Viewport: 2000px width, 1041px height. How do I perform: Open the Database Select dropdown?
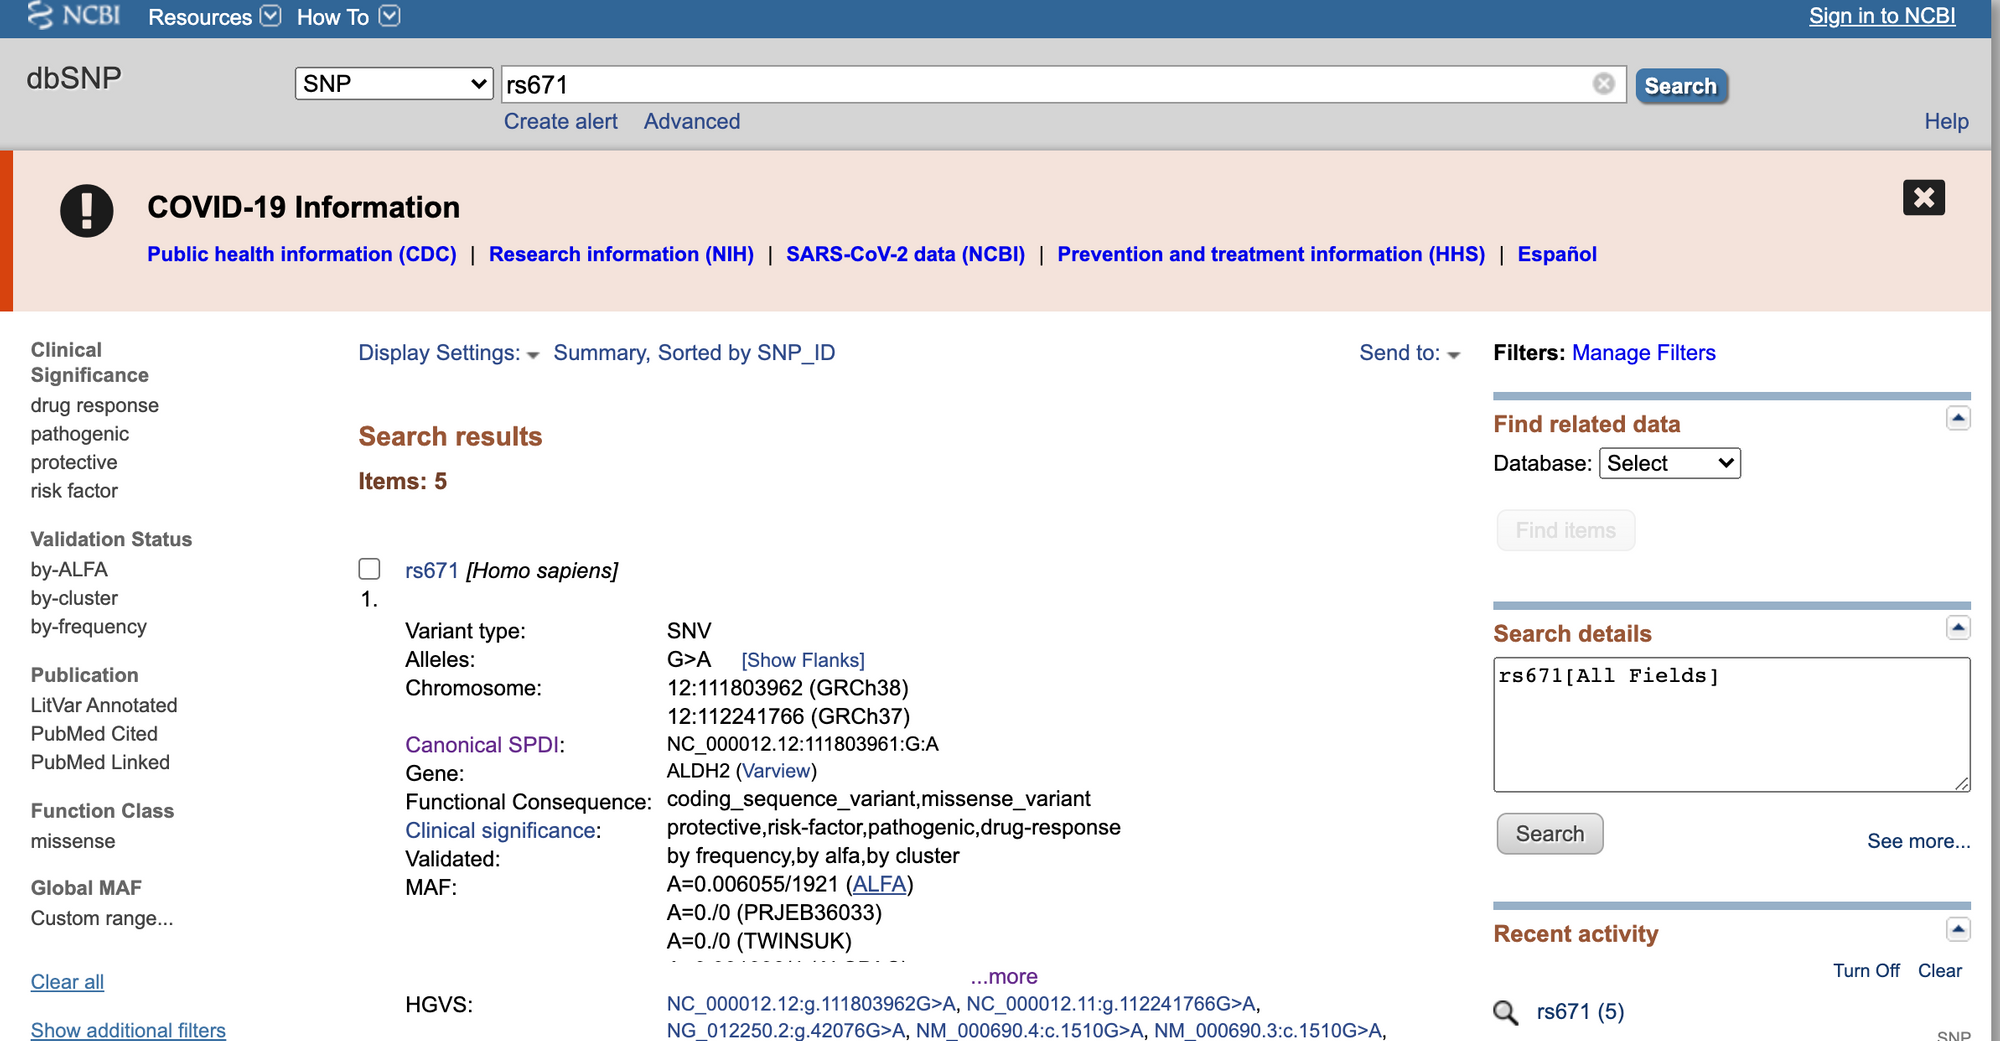1669,462
